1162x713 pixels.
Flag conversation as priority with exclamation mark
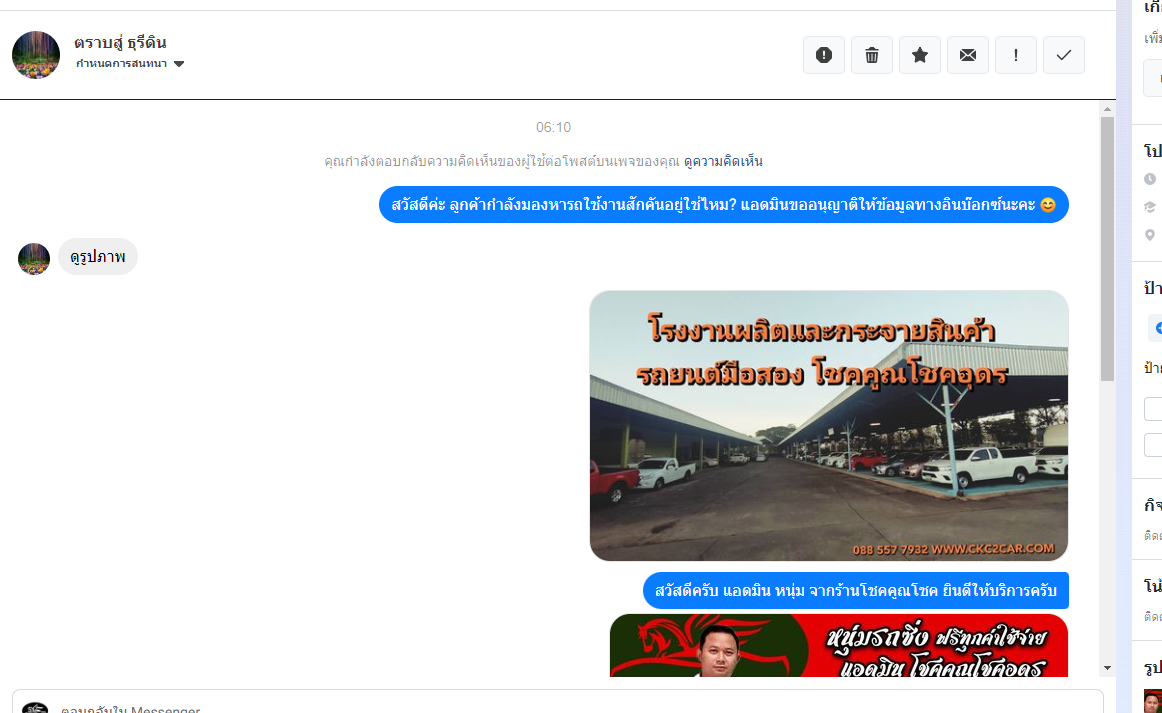1015,55
